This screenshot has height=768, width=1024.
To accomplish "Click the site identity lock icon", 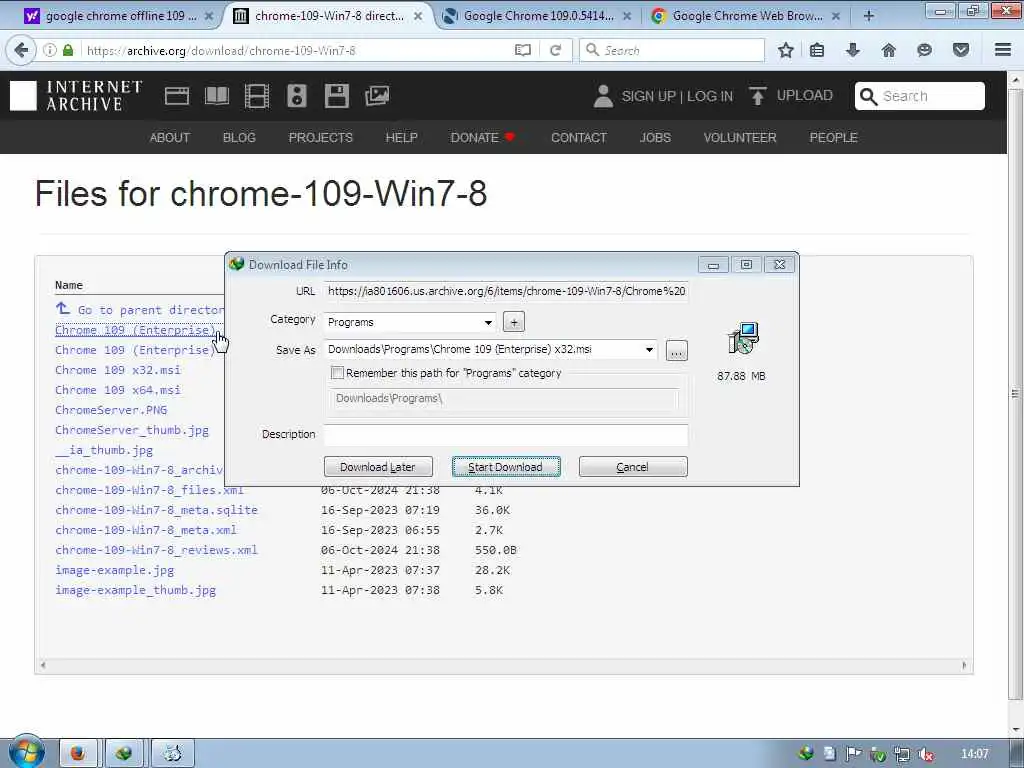I will (x=68, y=50).
